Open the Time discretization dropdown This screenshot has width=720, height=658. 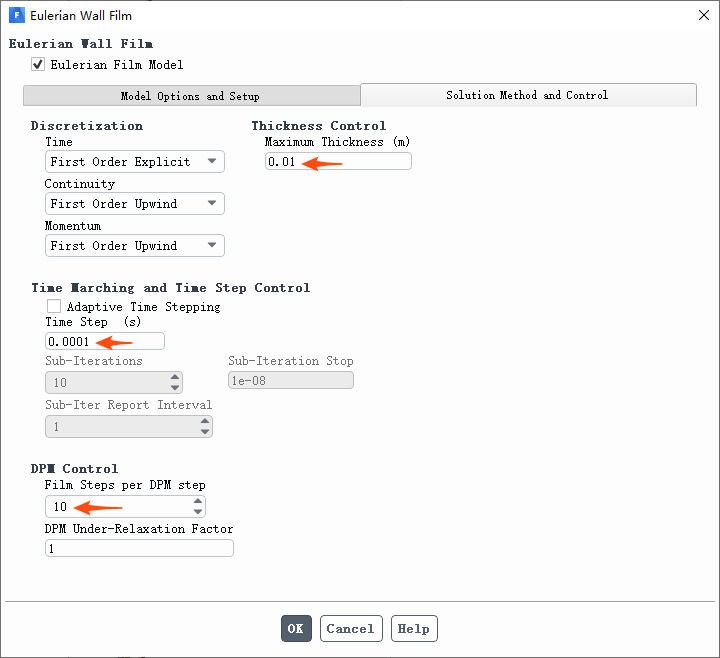[134, 162]
